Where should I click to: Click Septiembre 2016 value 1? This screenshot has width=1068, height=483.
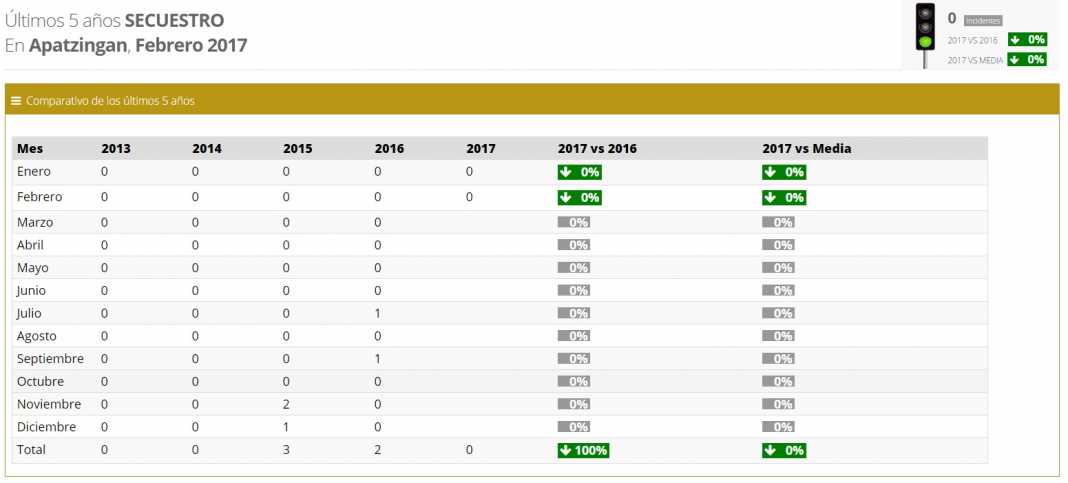click(x=378, y=358)
